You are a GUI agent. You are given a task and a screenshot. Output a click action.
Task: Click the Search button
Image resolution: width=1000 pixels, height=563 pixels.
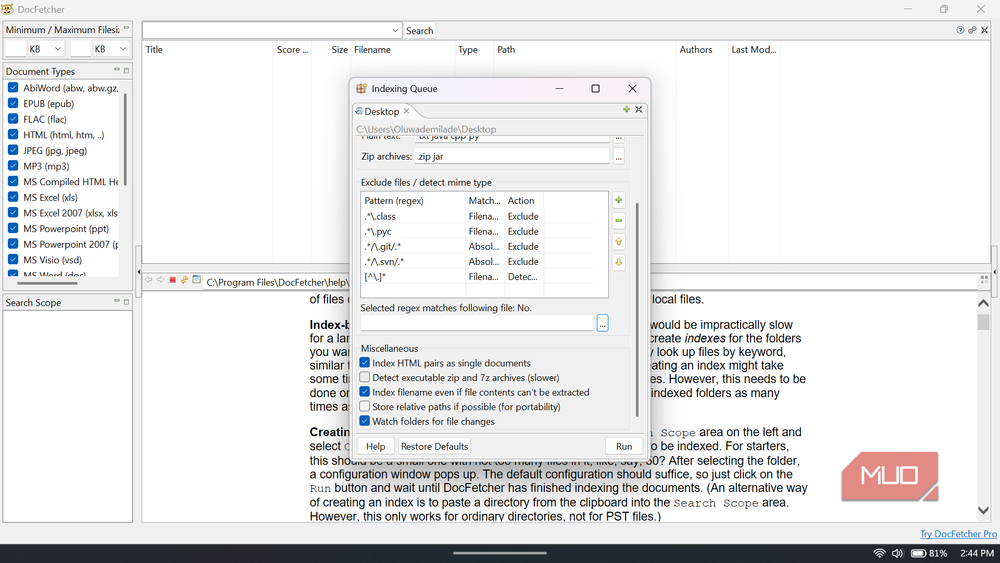pyautogui.click(x=420, y=31)
